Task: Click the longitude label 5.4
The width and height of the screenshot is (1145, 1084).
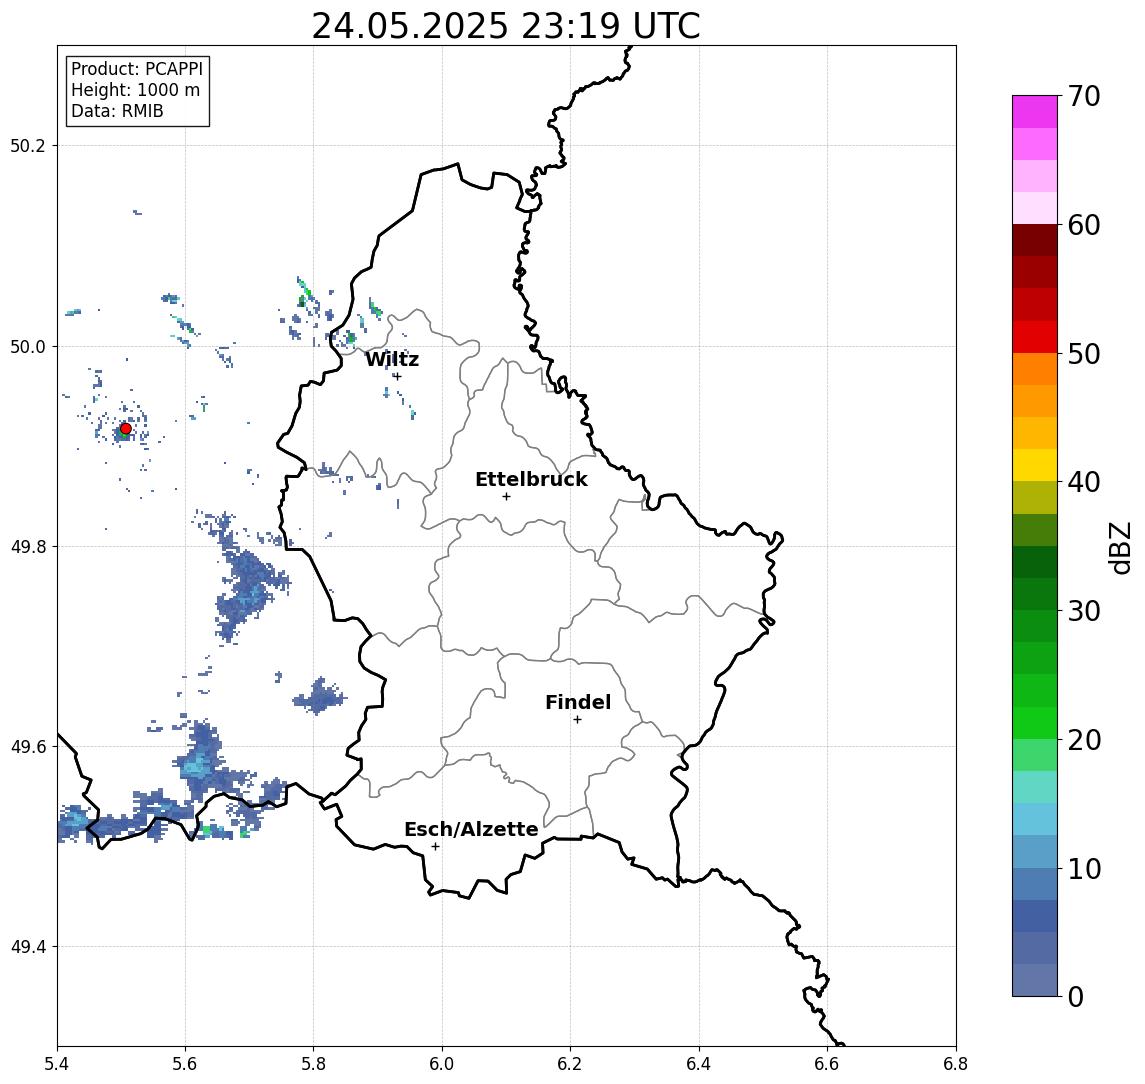Action: pos(57,1063)
